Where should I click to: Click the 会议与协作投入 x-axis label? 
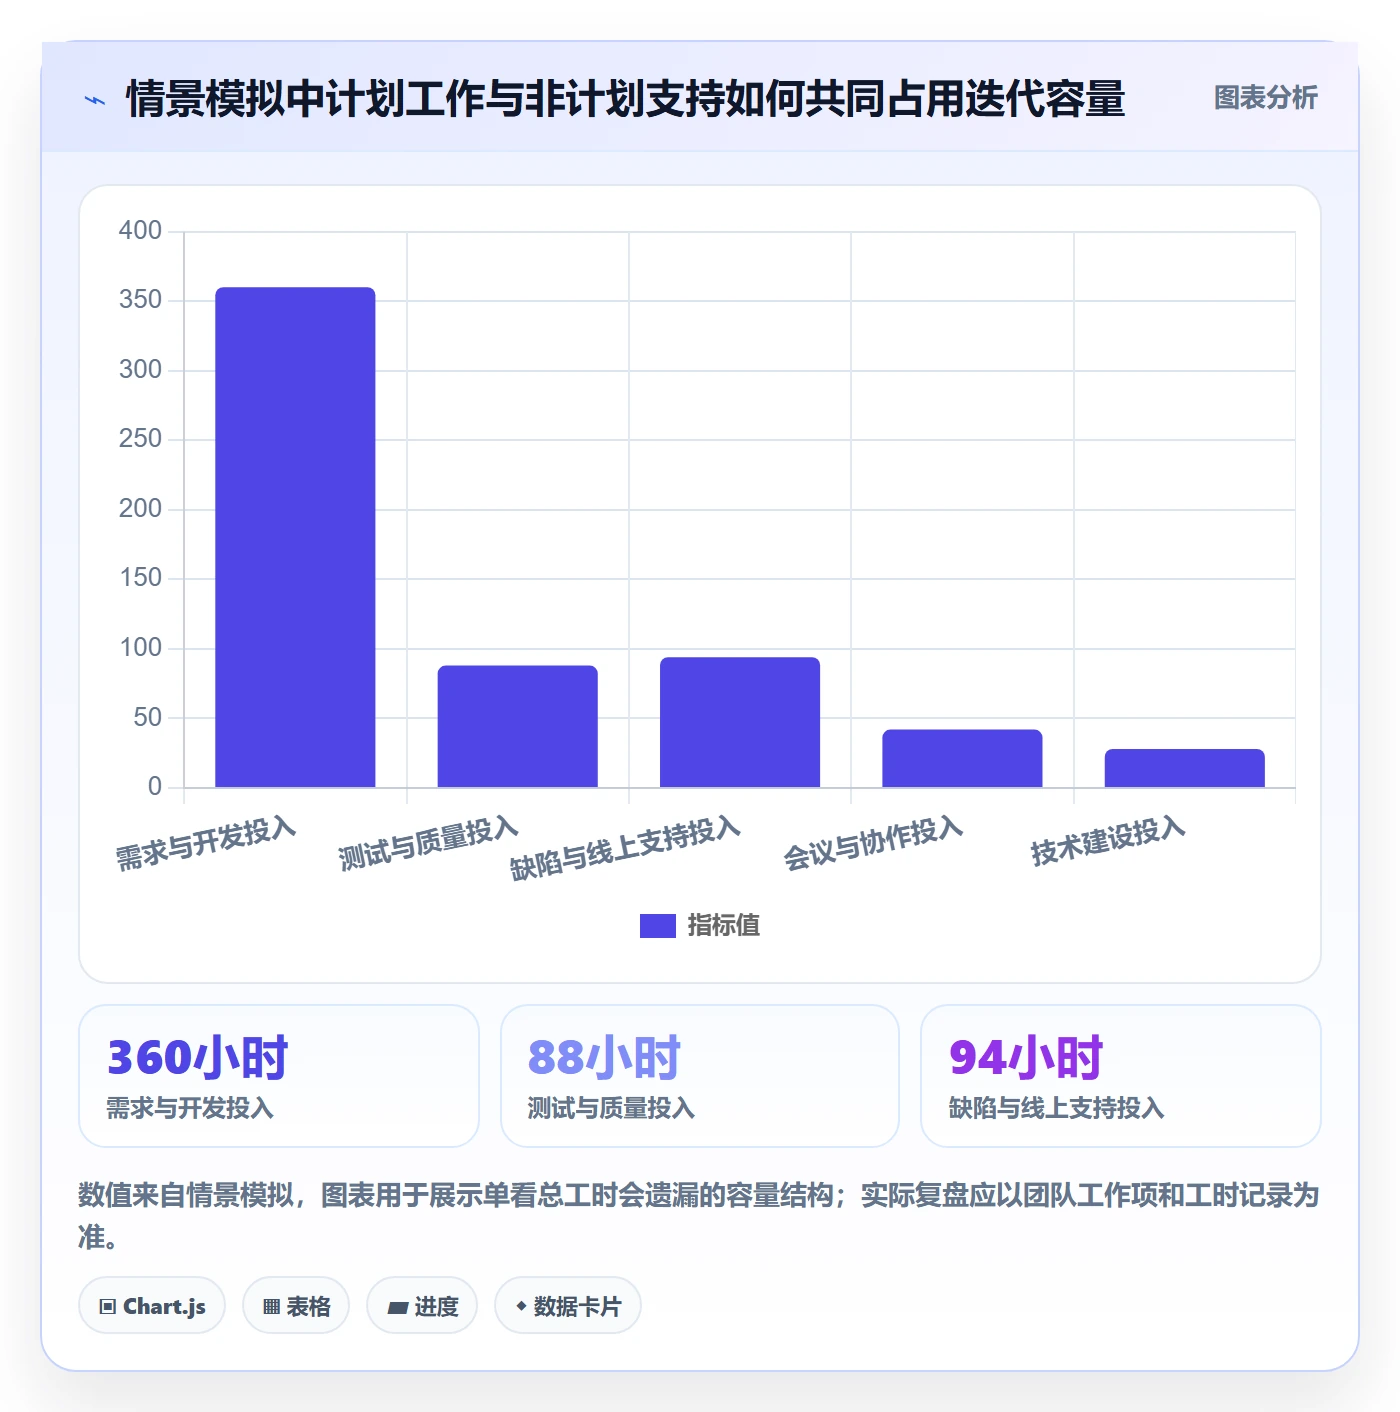click(873, 843)
